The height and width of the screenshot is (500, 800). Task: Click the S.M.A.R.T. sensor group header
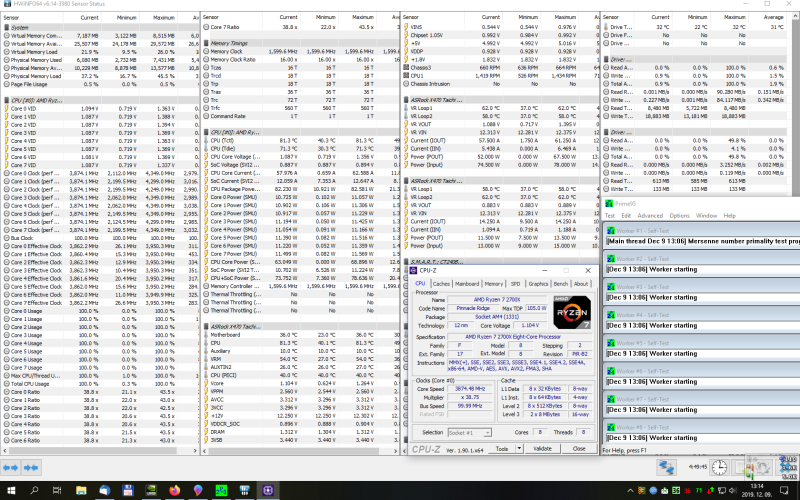click(500, 261)
